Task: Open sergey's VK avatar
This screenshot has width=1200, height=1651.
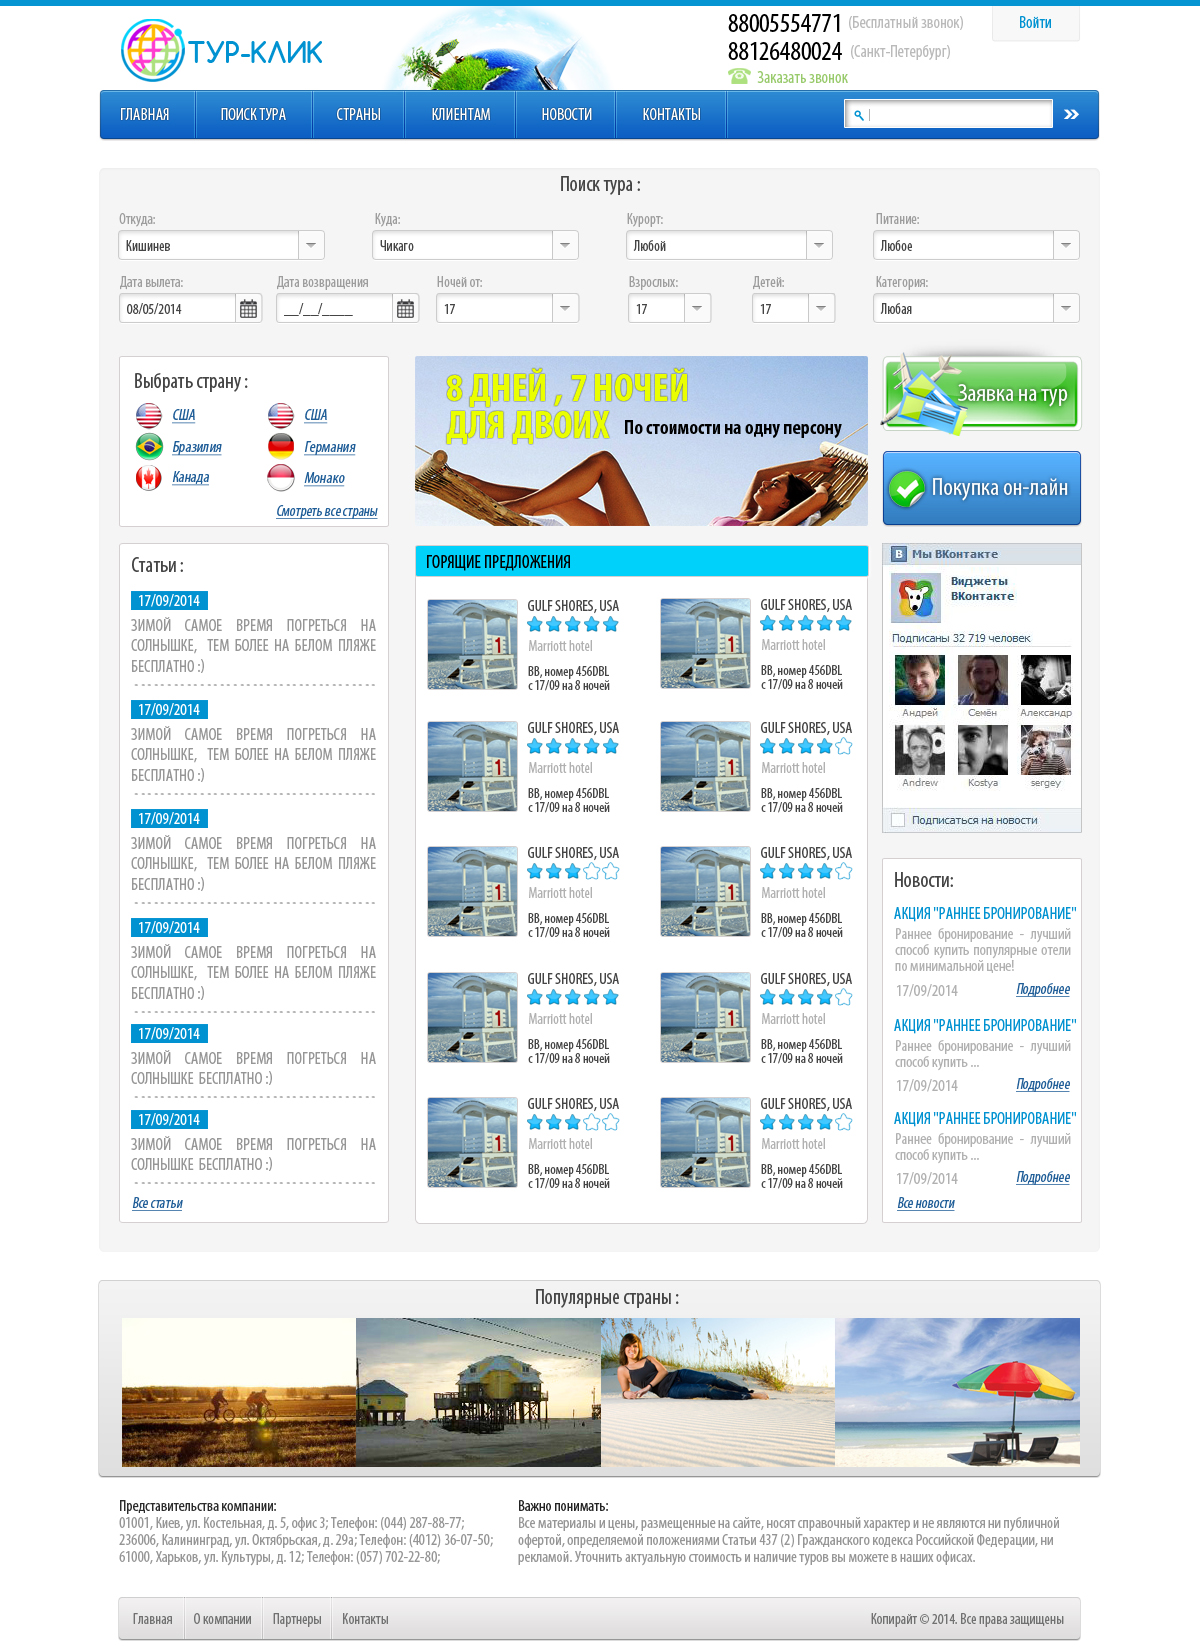Action: click(1046, 750)
